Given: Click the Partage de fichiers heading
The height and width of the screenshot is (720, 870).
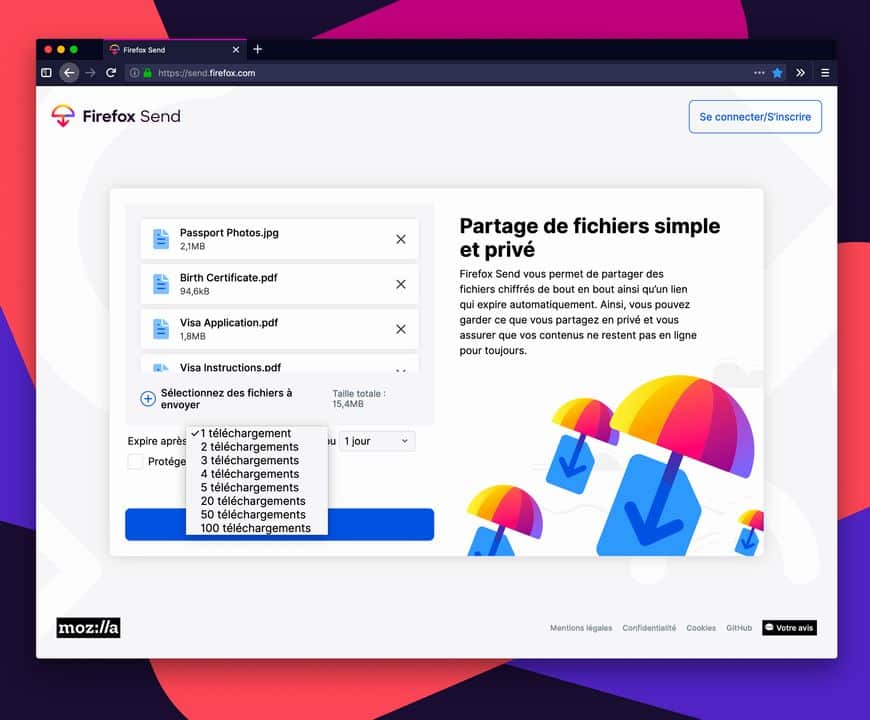Looking at the screenshot, I should click(x=590, y=237).
